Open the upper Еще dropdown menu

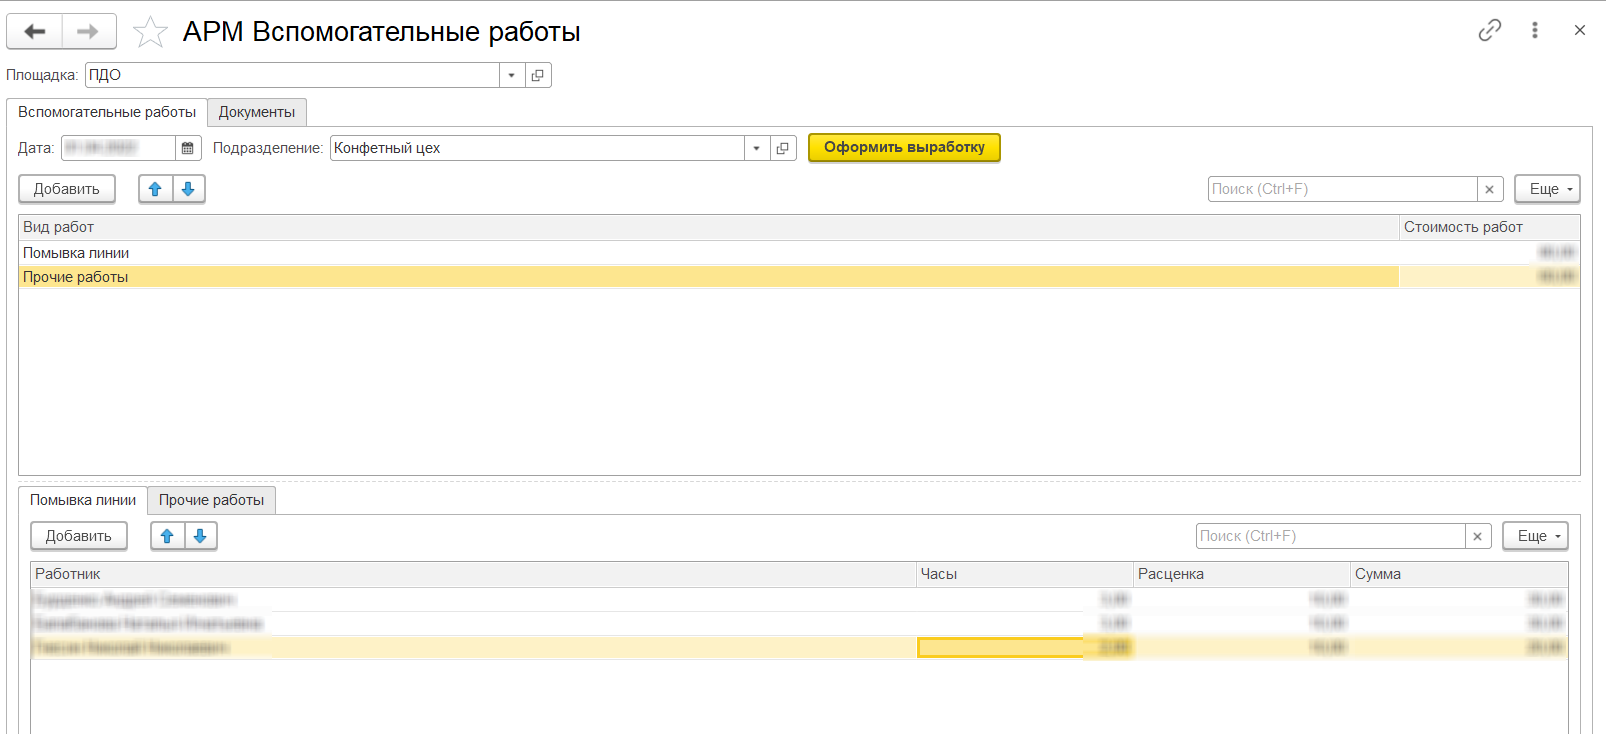click(1546, 189)
